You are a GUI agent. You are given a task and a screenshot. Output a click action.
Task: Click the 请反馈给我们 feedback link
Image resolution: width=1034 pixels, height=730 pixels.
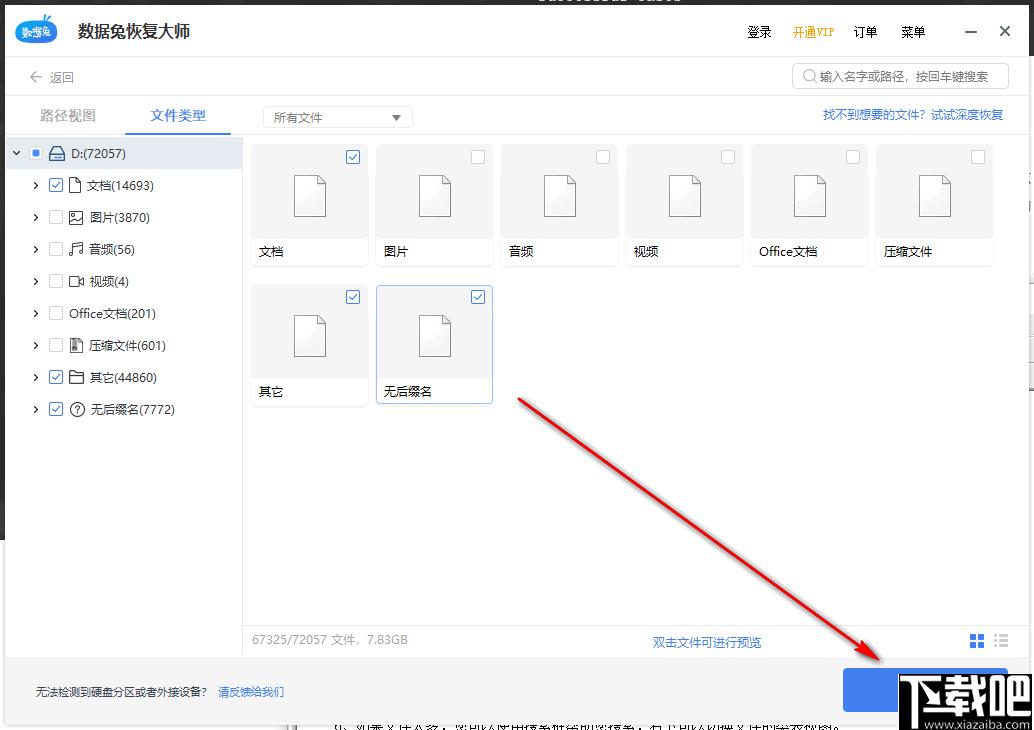pyautogui.click(x=251, y=692)
